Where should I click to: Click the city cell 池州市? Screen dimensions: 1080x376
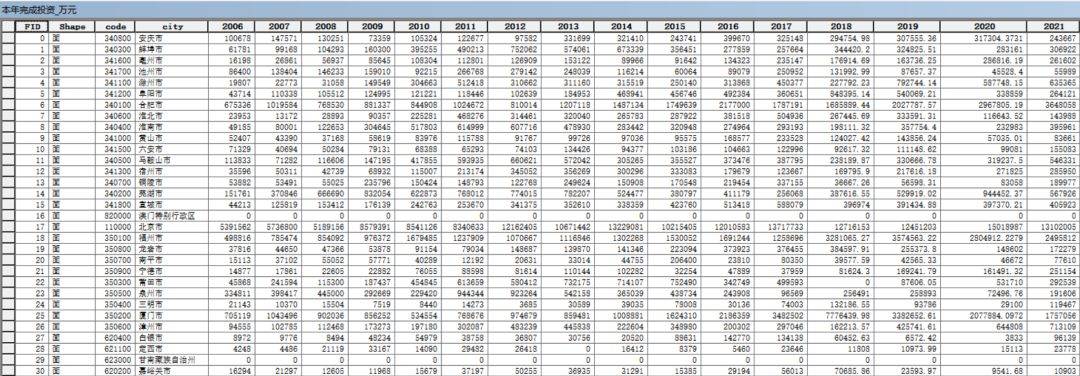click(172, 71)
